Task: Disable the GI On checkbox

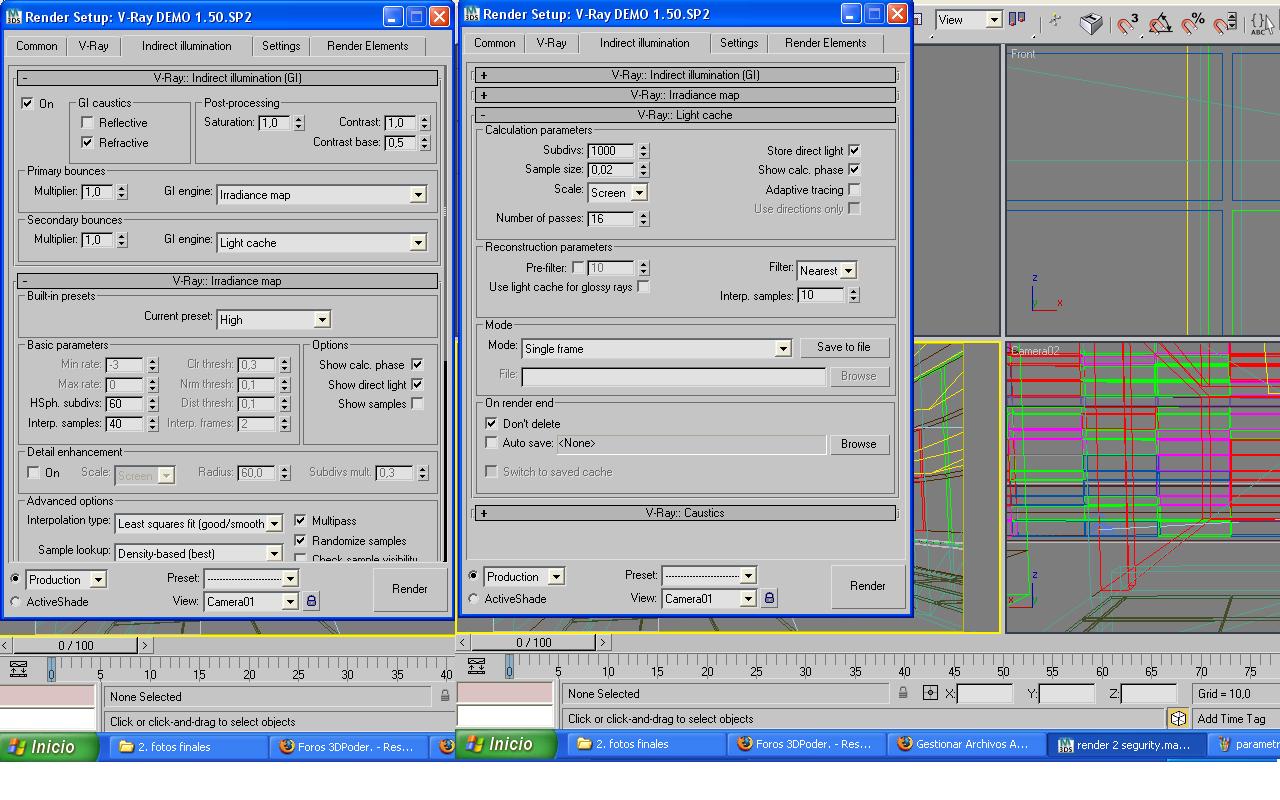Action: click(x=28, y=103)
